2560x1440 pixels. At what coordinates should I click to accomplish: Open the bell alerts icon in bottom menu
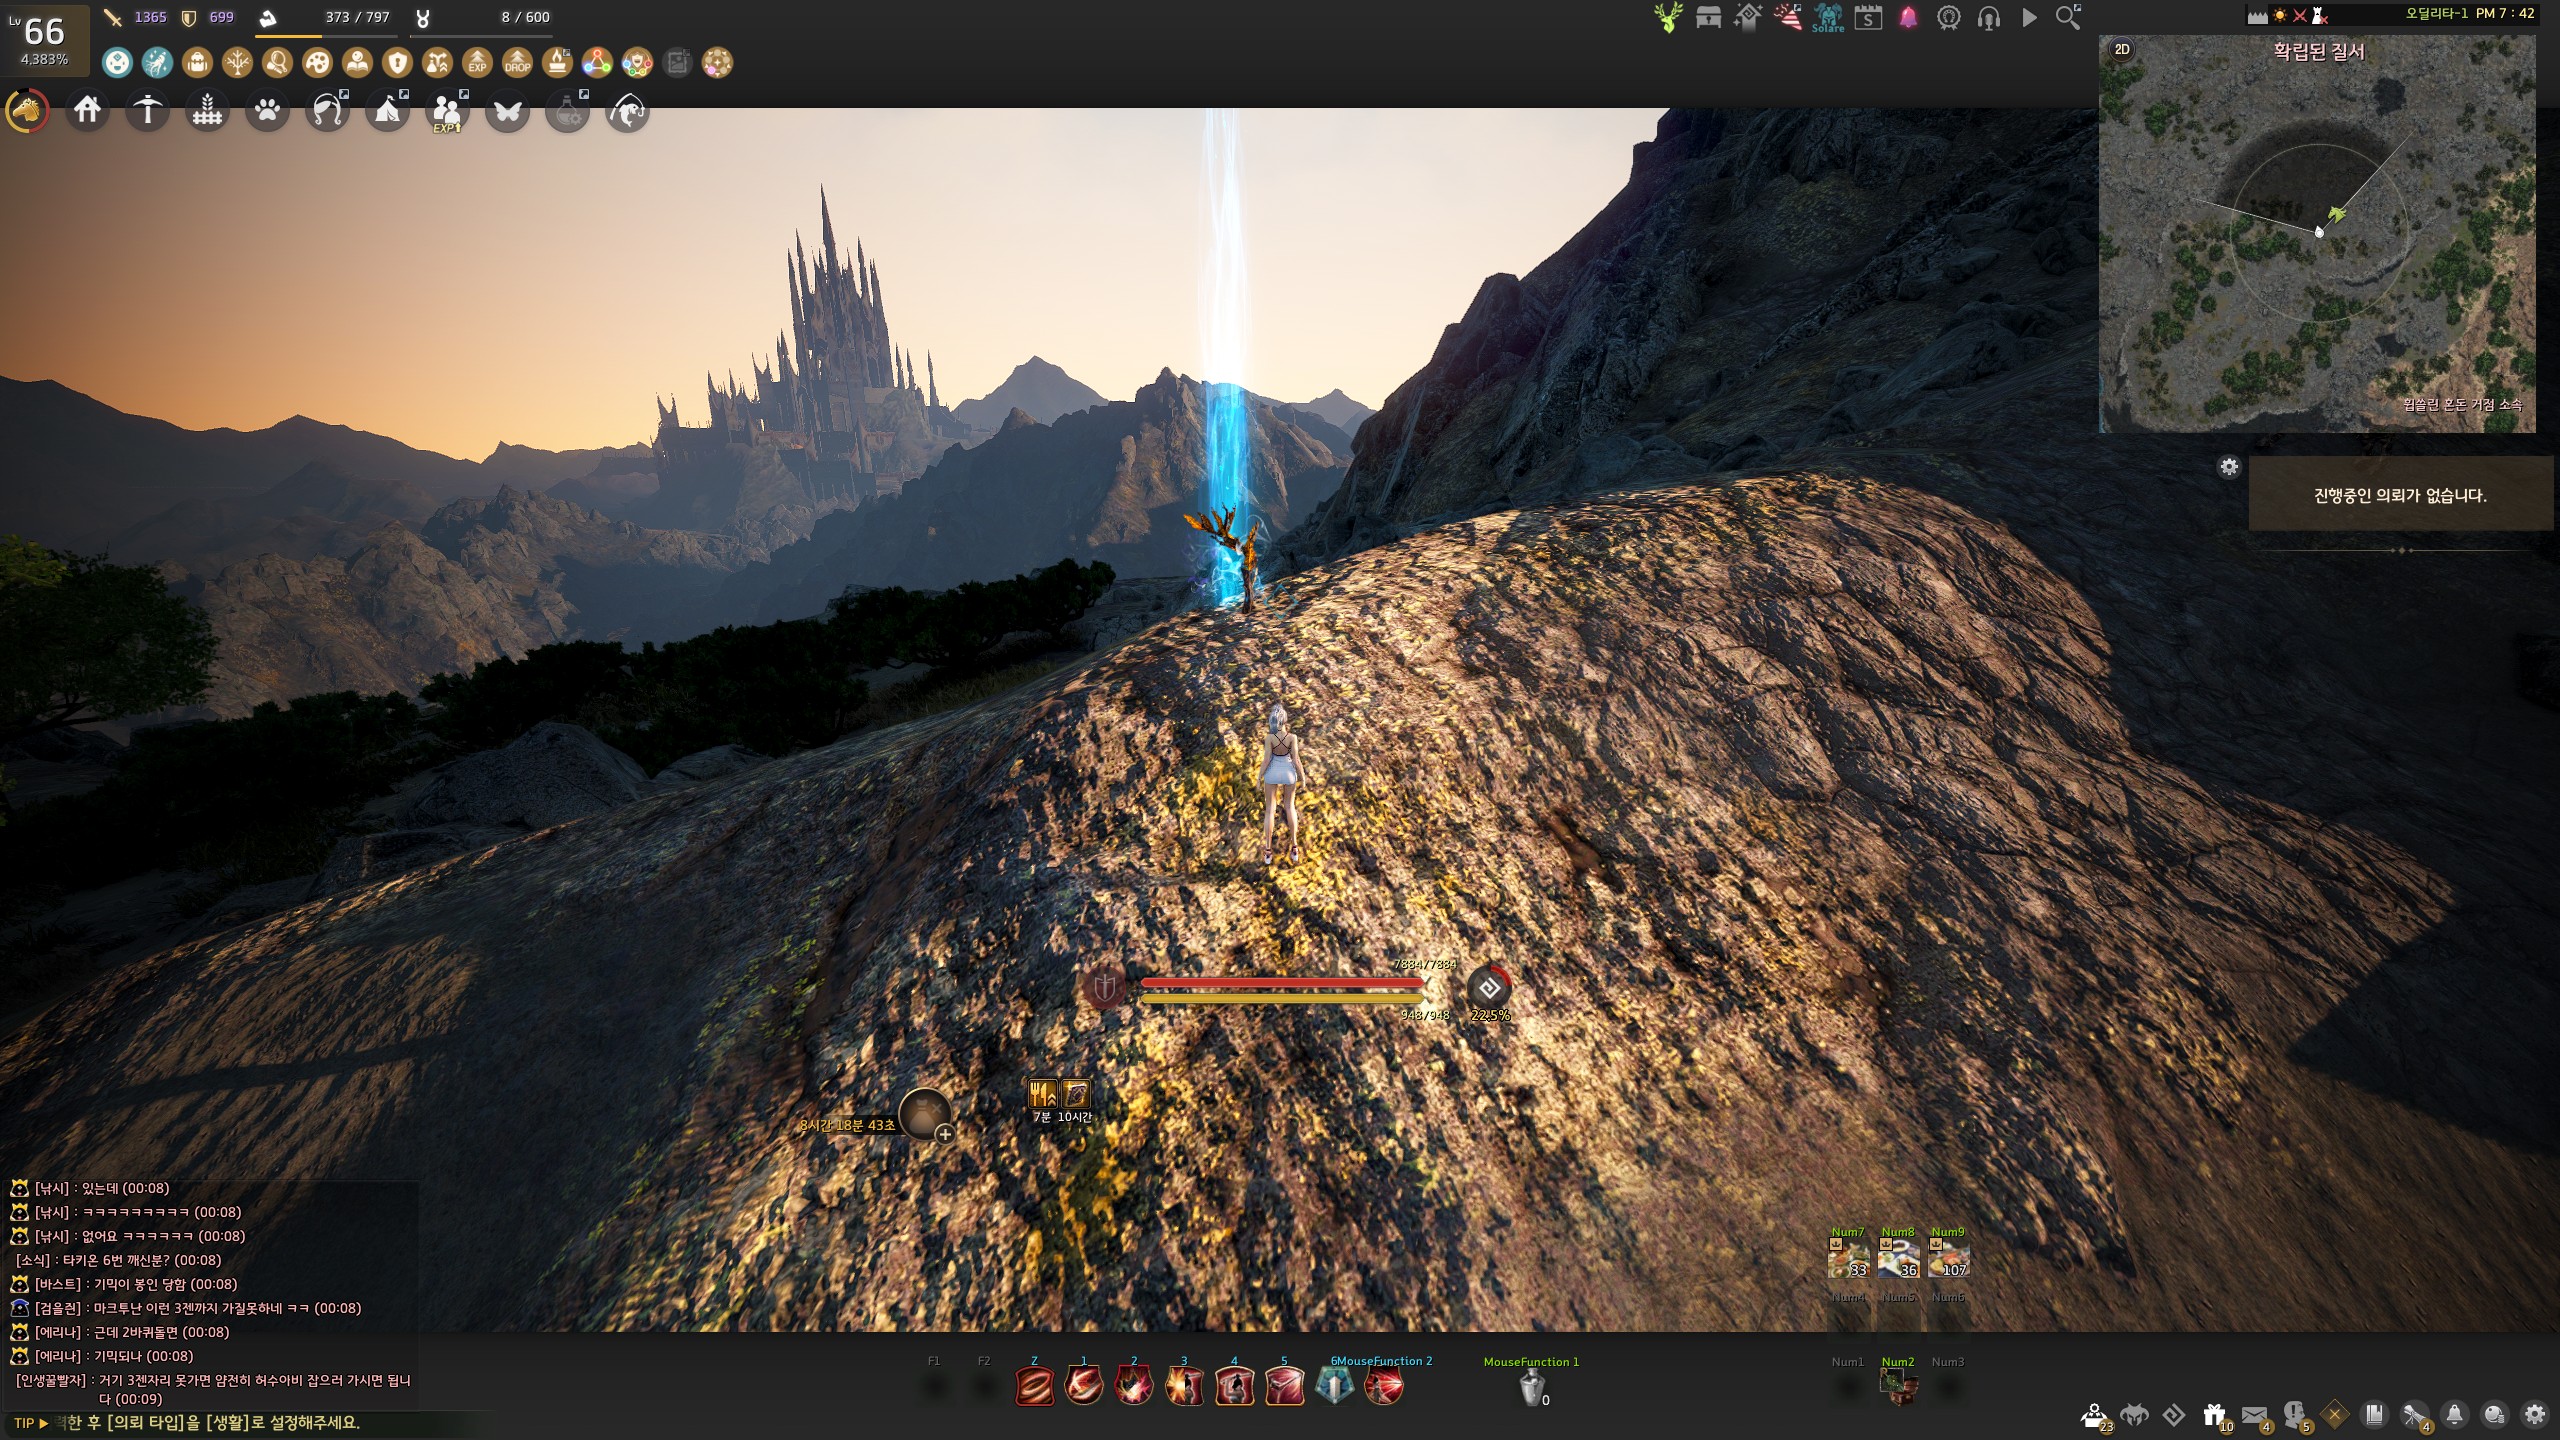tap(2455, 1415)
